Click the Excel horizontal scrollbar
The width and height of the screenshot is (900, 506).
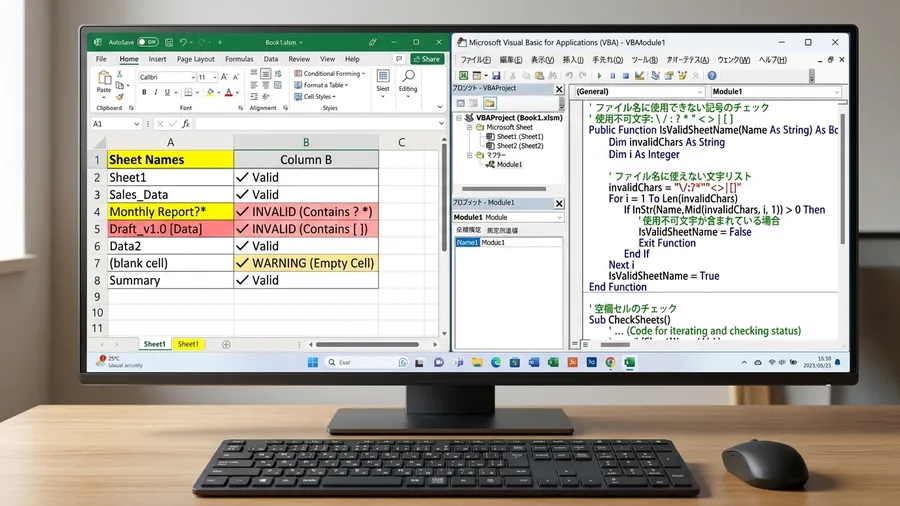click(367, 344)
